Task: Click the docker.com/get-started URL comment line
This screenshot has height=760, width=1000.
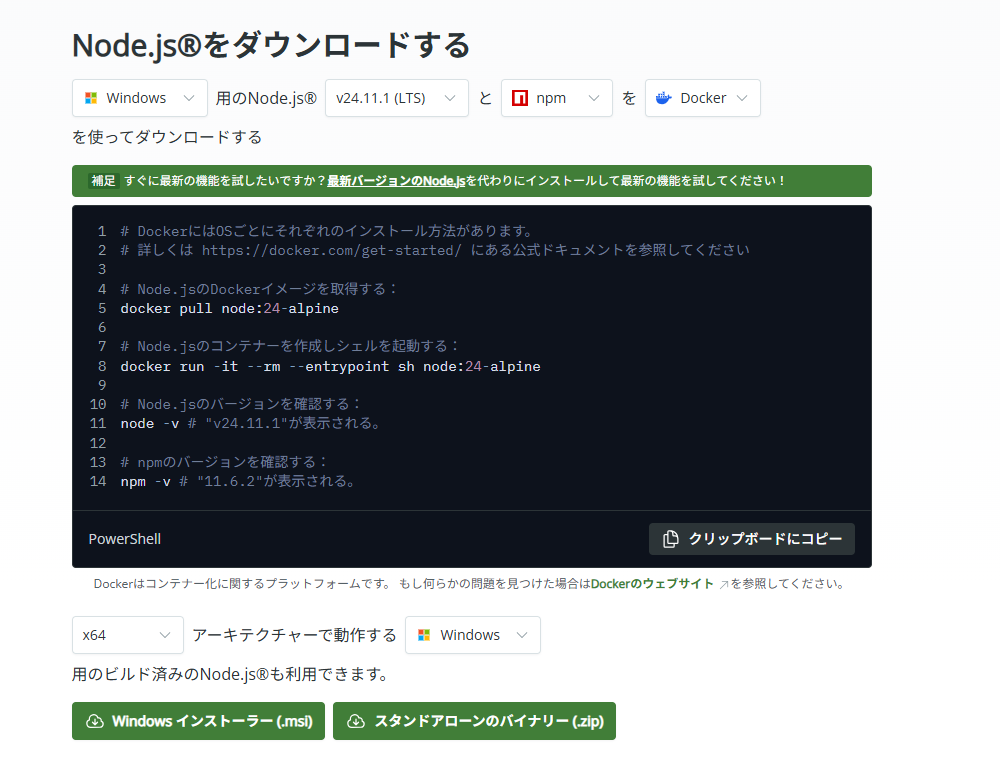Action: pos(435,250)
